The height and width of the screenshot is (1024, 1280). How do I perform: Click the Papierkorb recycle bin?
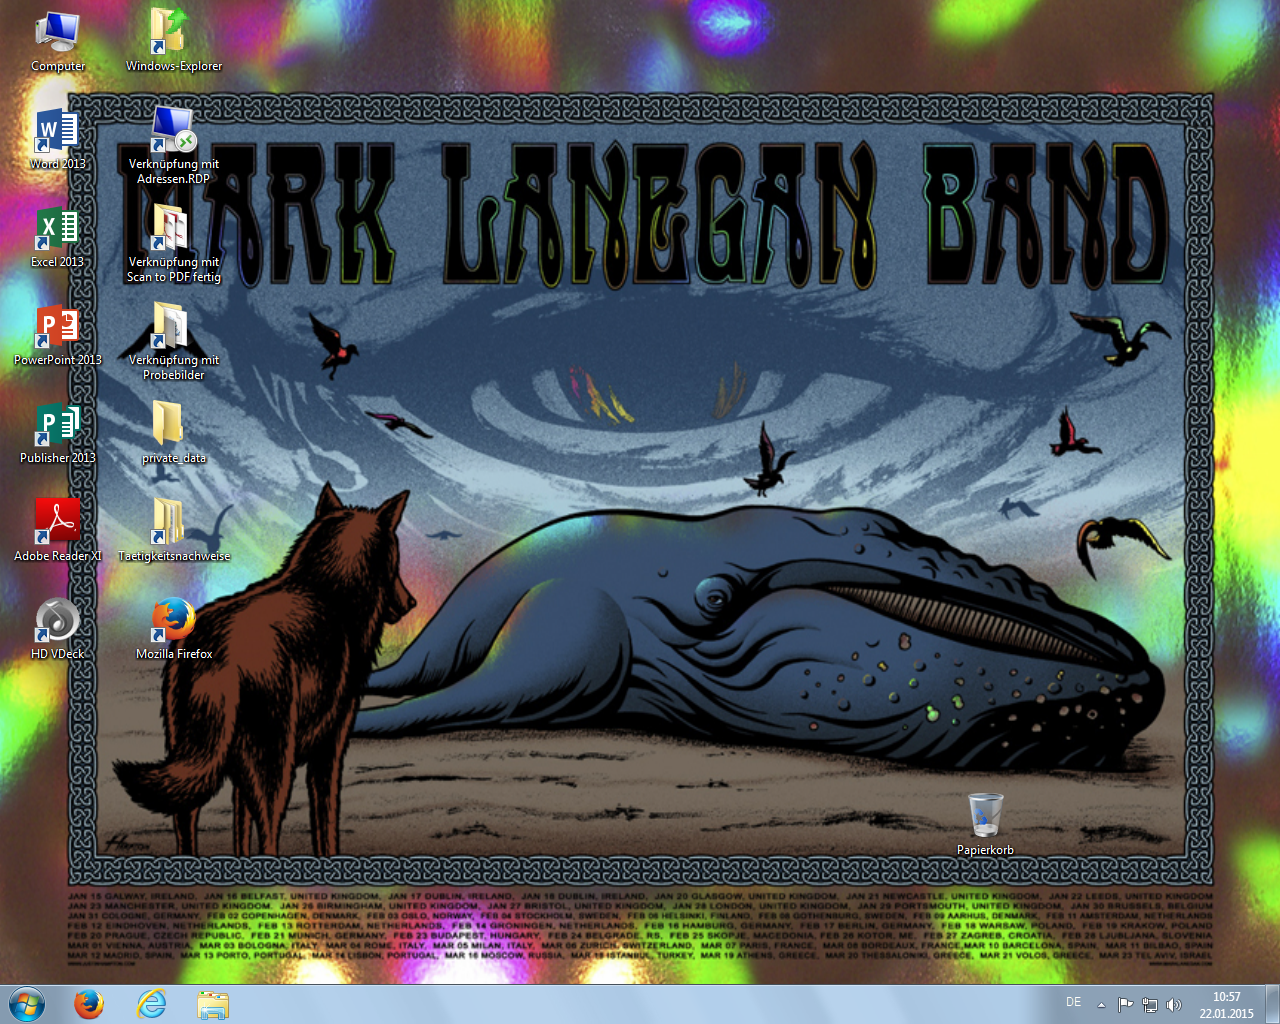[x=985, y=816]
